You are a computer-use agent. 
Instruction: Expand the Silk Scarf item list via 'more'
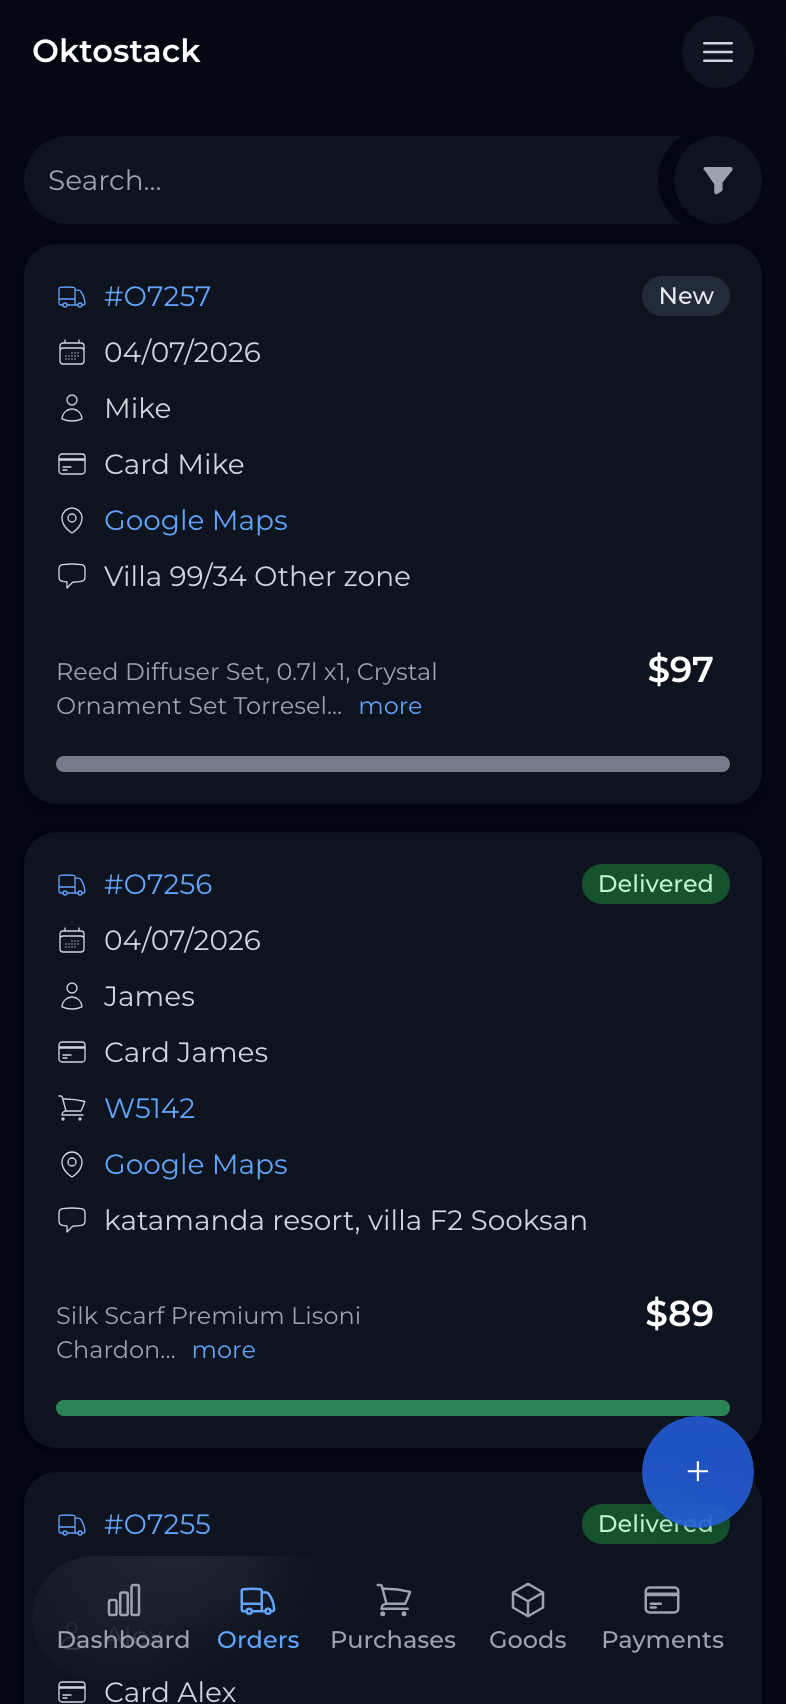pos(224,1350)
